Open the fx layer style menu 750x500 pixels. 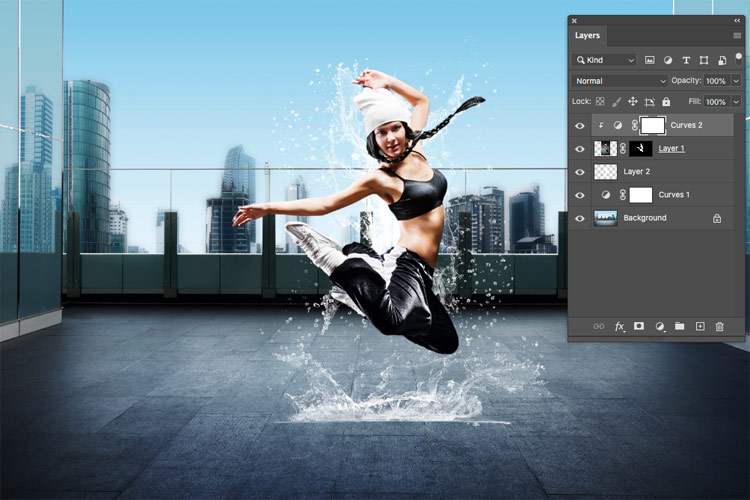(x=619, y=327)
